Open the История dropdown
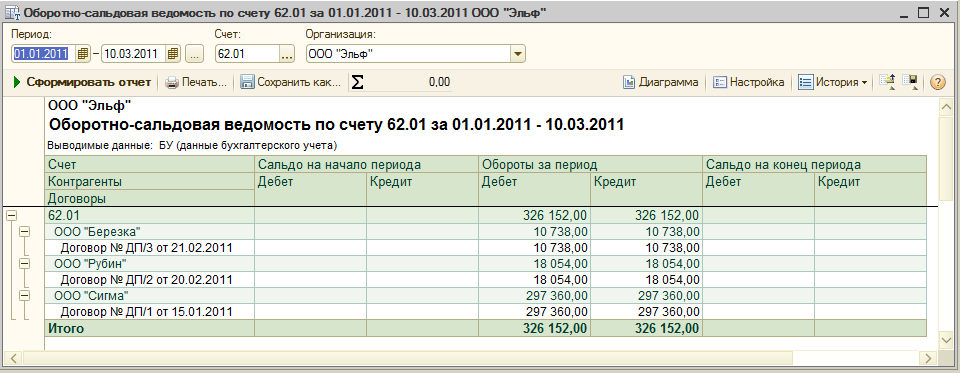This screenshot has height=373, width=960. 833,82
